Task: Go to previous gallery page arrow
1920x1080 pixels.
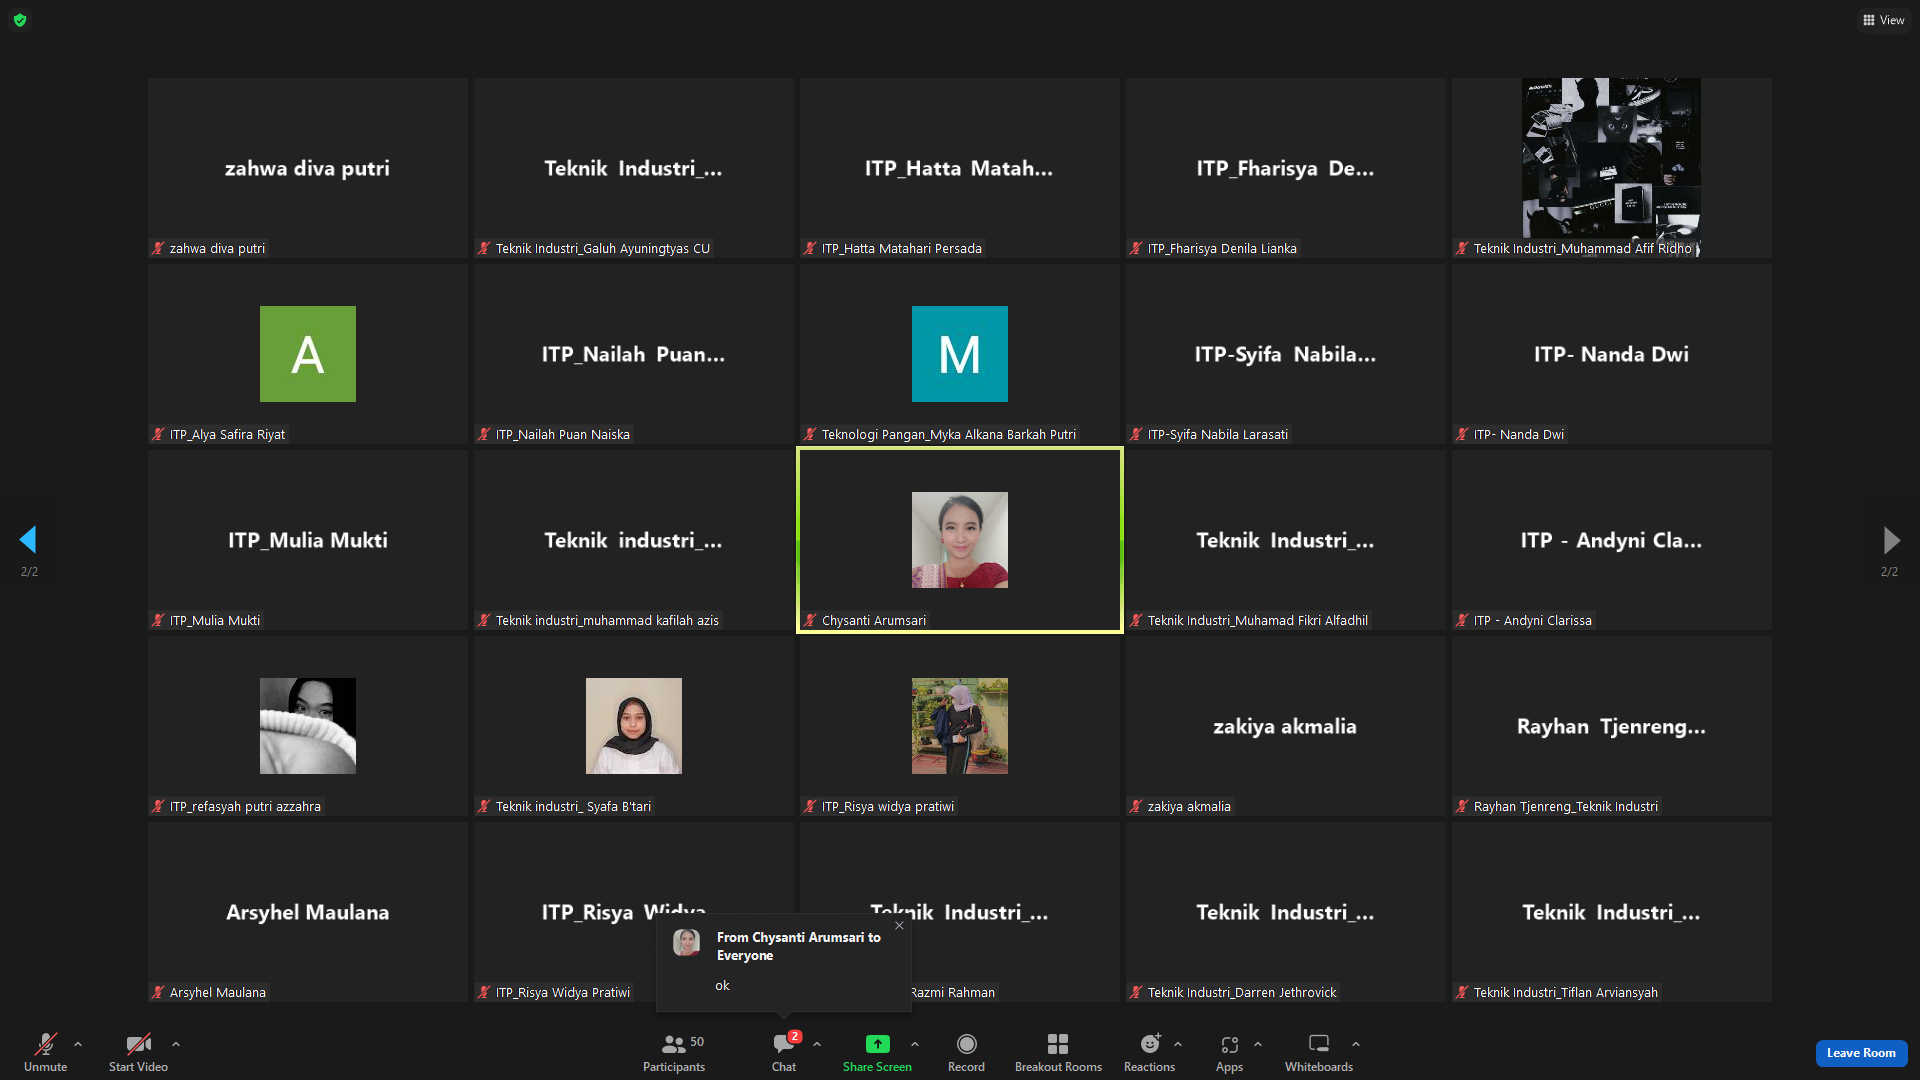Action: point(28,540)
